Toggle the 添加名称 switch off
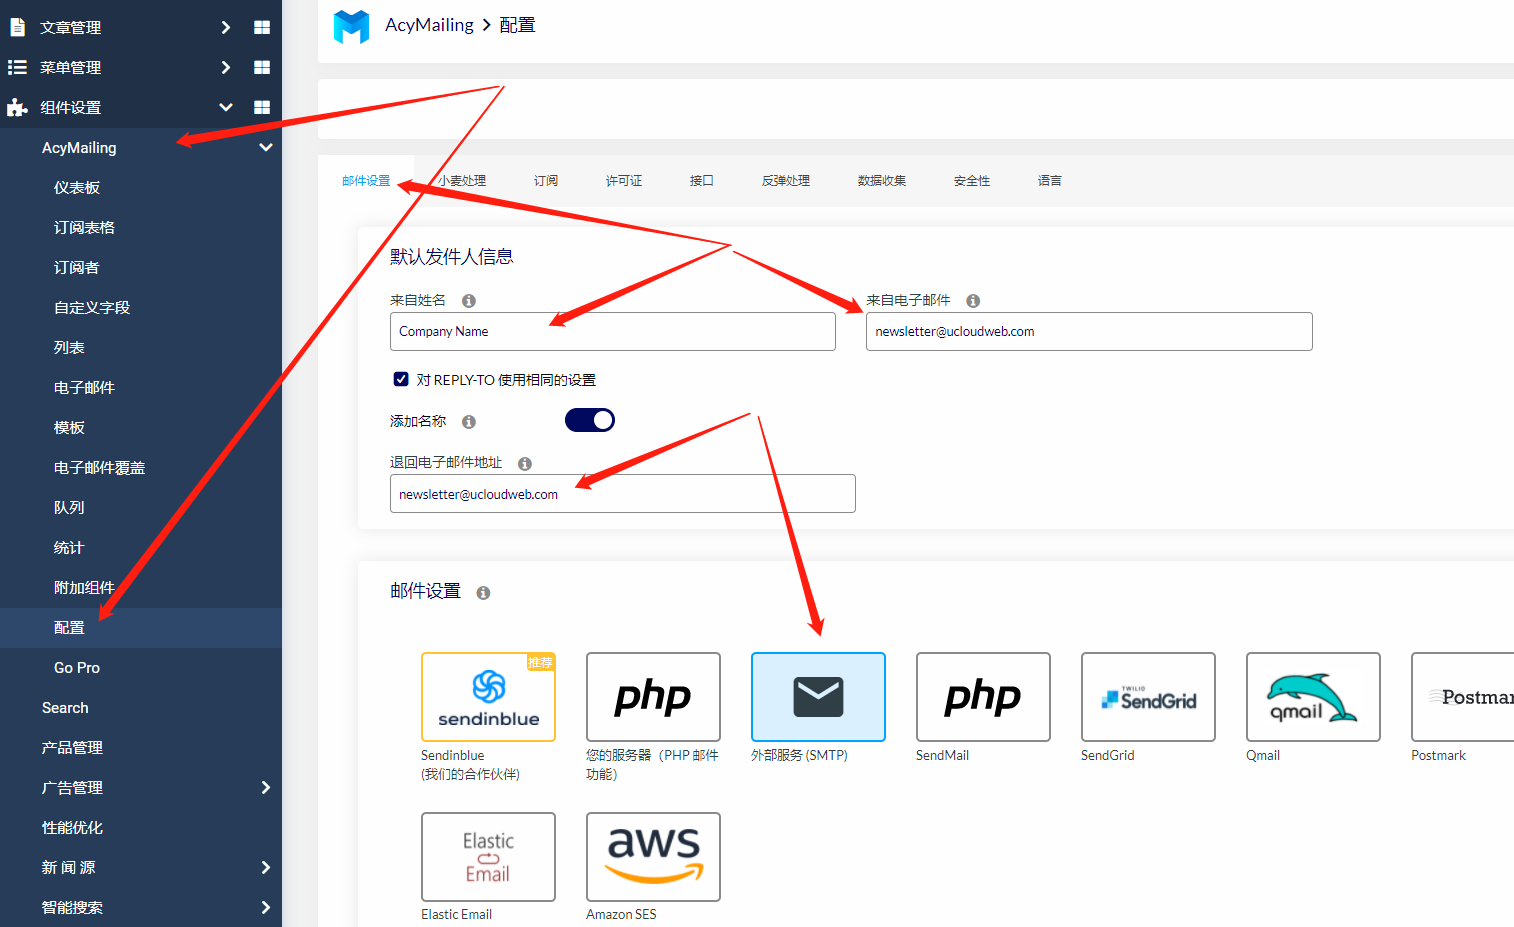 tap(590, 420)
